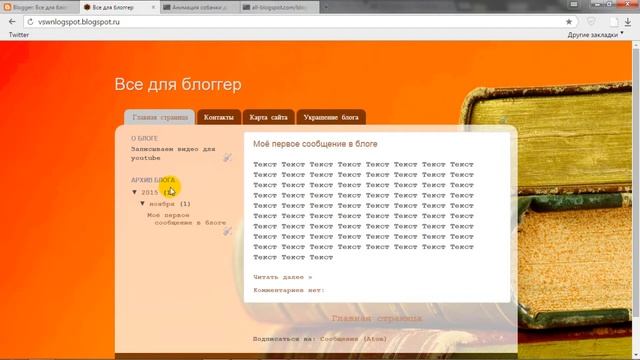
Task: Open a new browser tab
Action: (x=326, y=7)
